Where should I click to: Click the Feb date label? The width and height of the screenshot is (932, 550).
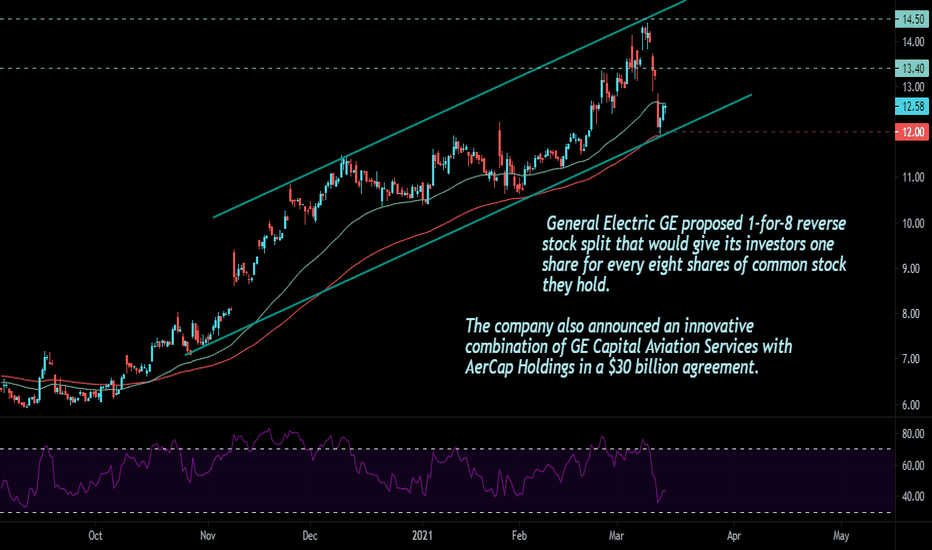(519, 536)
